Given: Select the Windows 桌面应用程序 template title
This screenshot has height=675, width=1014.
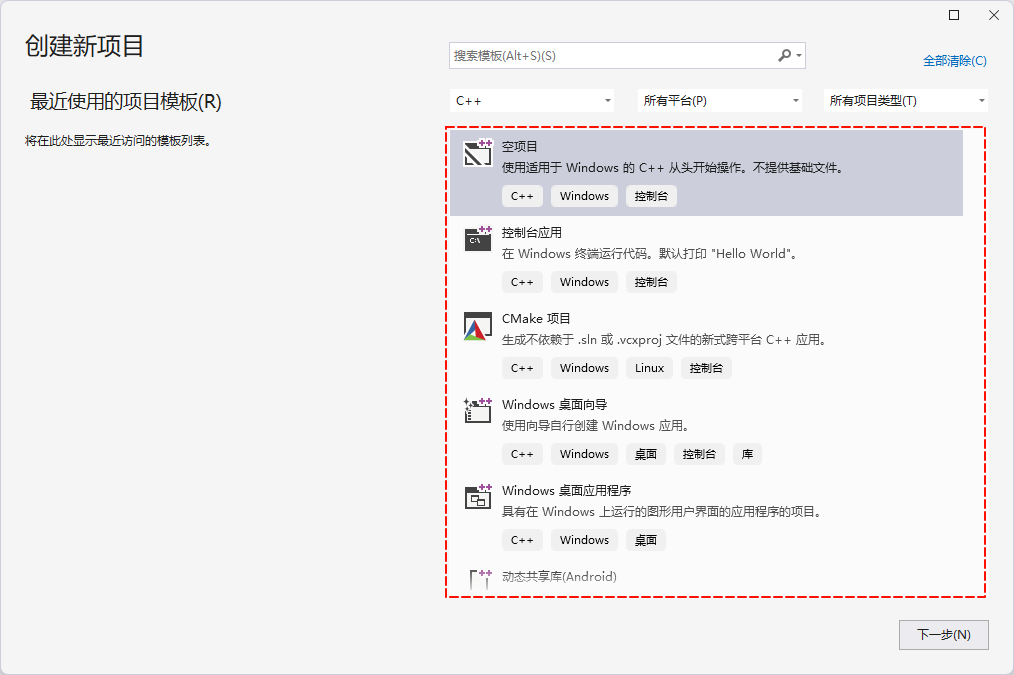Looking at the screenshot, I should click(566, 490).
